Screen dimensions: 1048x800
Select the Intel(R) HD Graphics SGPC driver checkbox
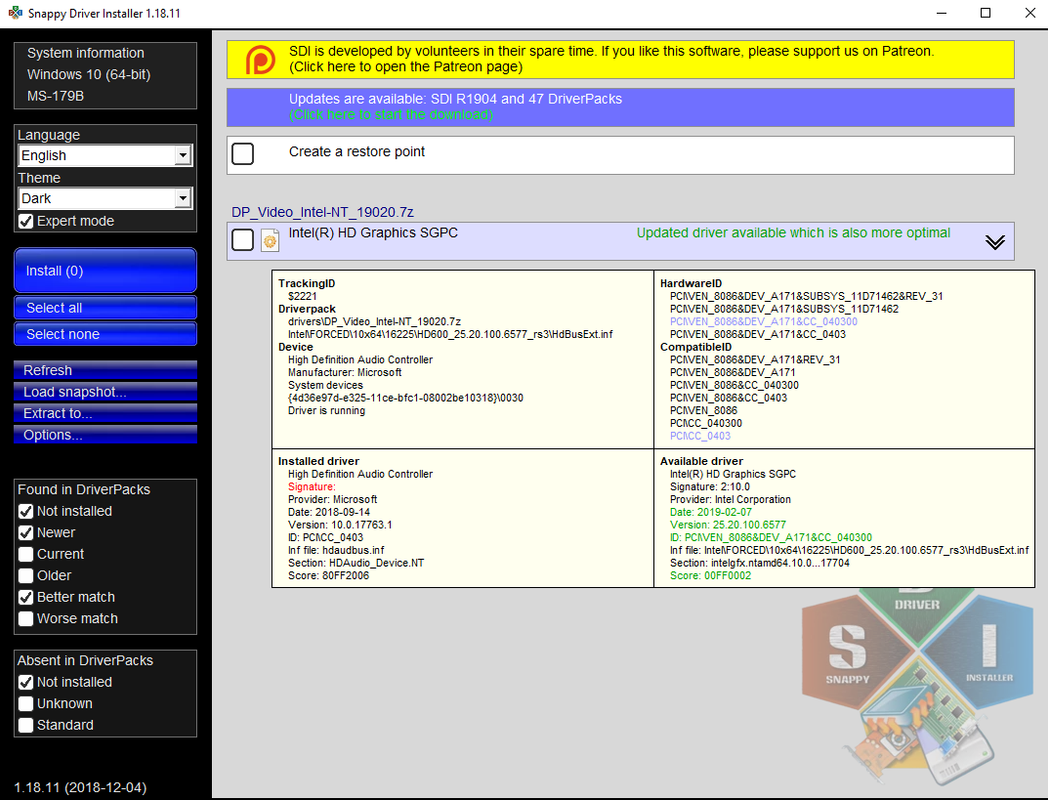243,239
